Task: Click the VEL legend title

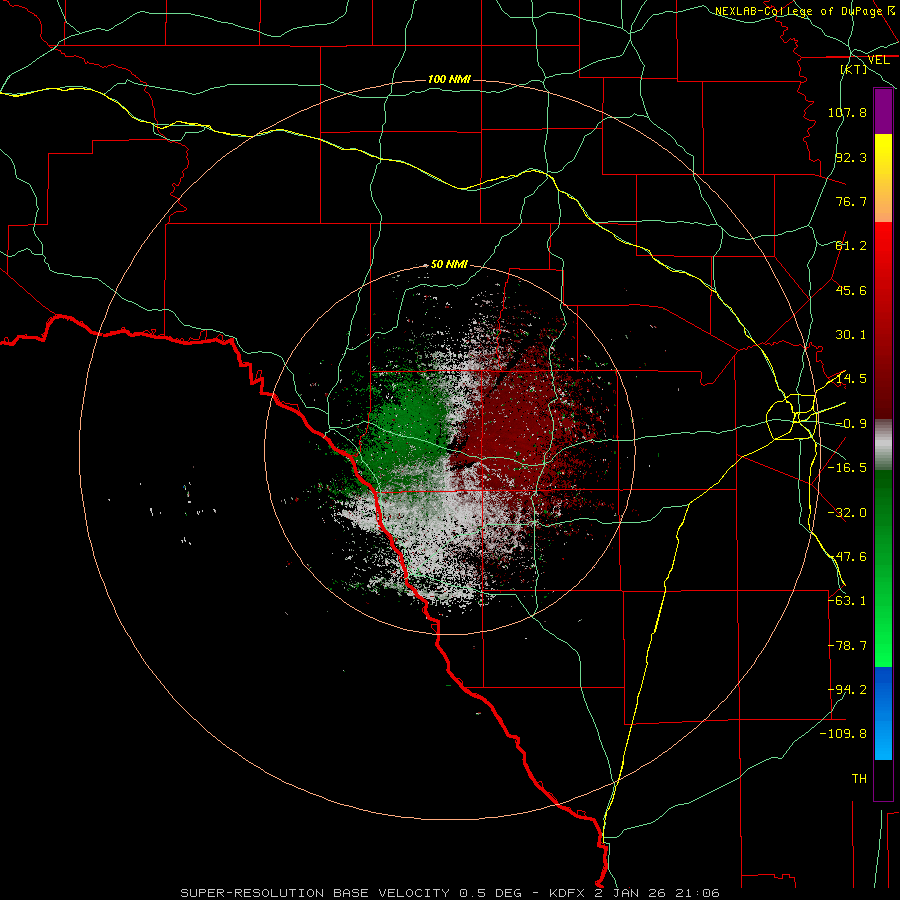Action: point(878,60)
